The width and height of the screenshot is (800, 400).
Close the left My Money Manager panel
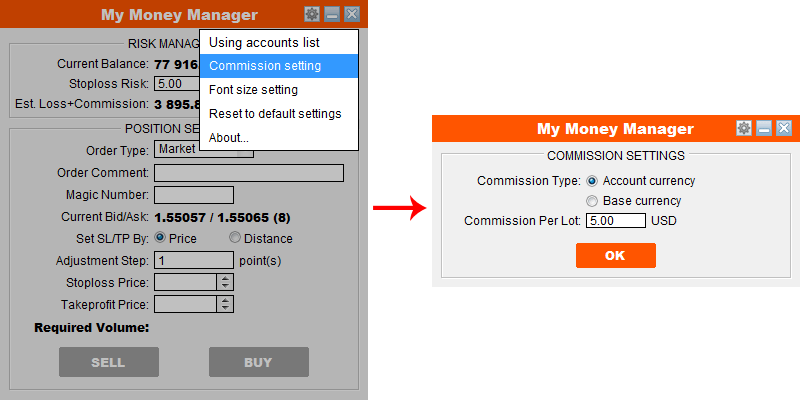352,14
